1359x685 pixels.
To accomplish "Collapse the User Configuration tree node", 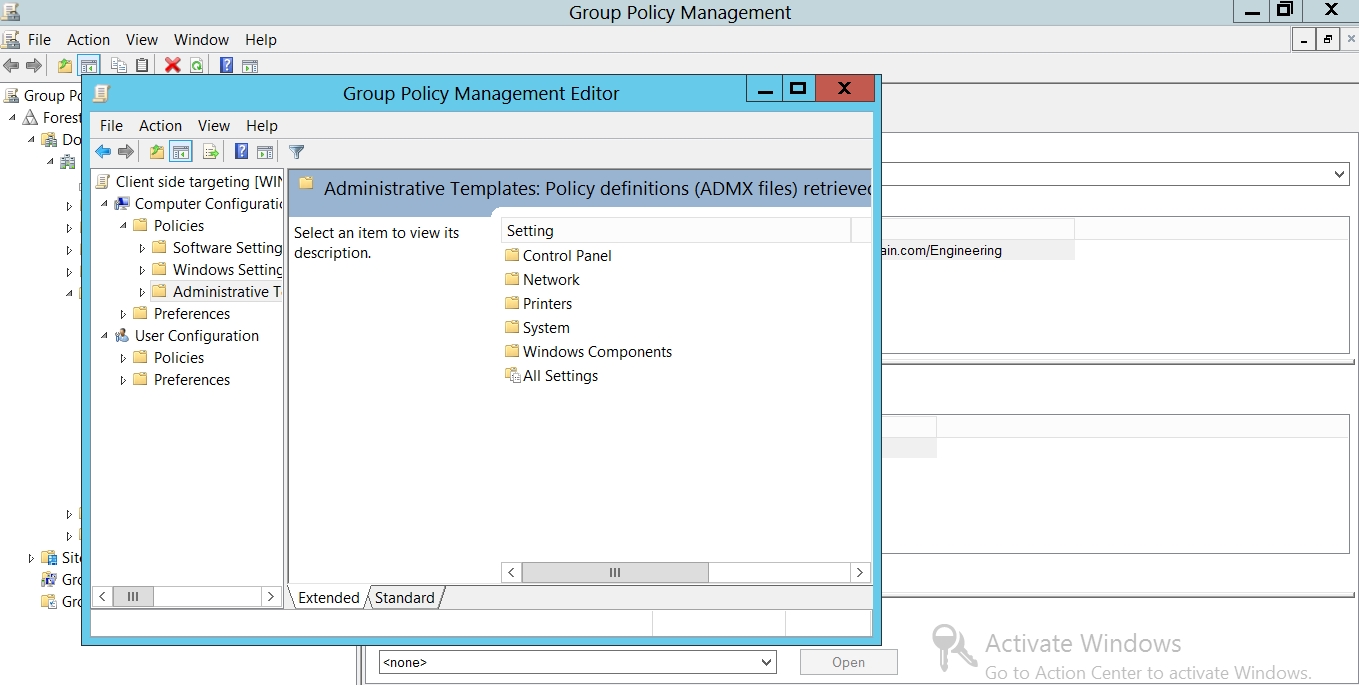I will pyautogui.click(x=105, y=336).
